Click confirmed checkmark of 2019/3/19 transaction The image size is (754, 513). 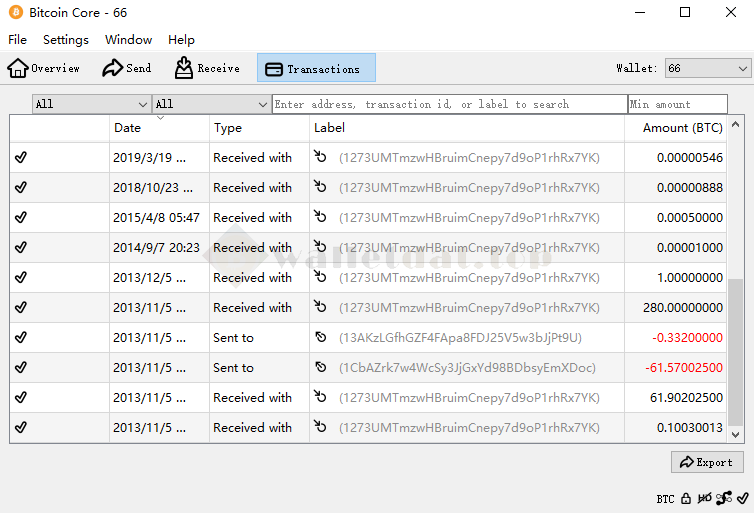[21, 157]
